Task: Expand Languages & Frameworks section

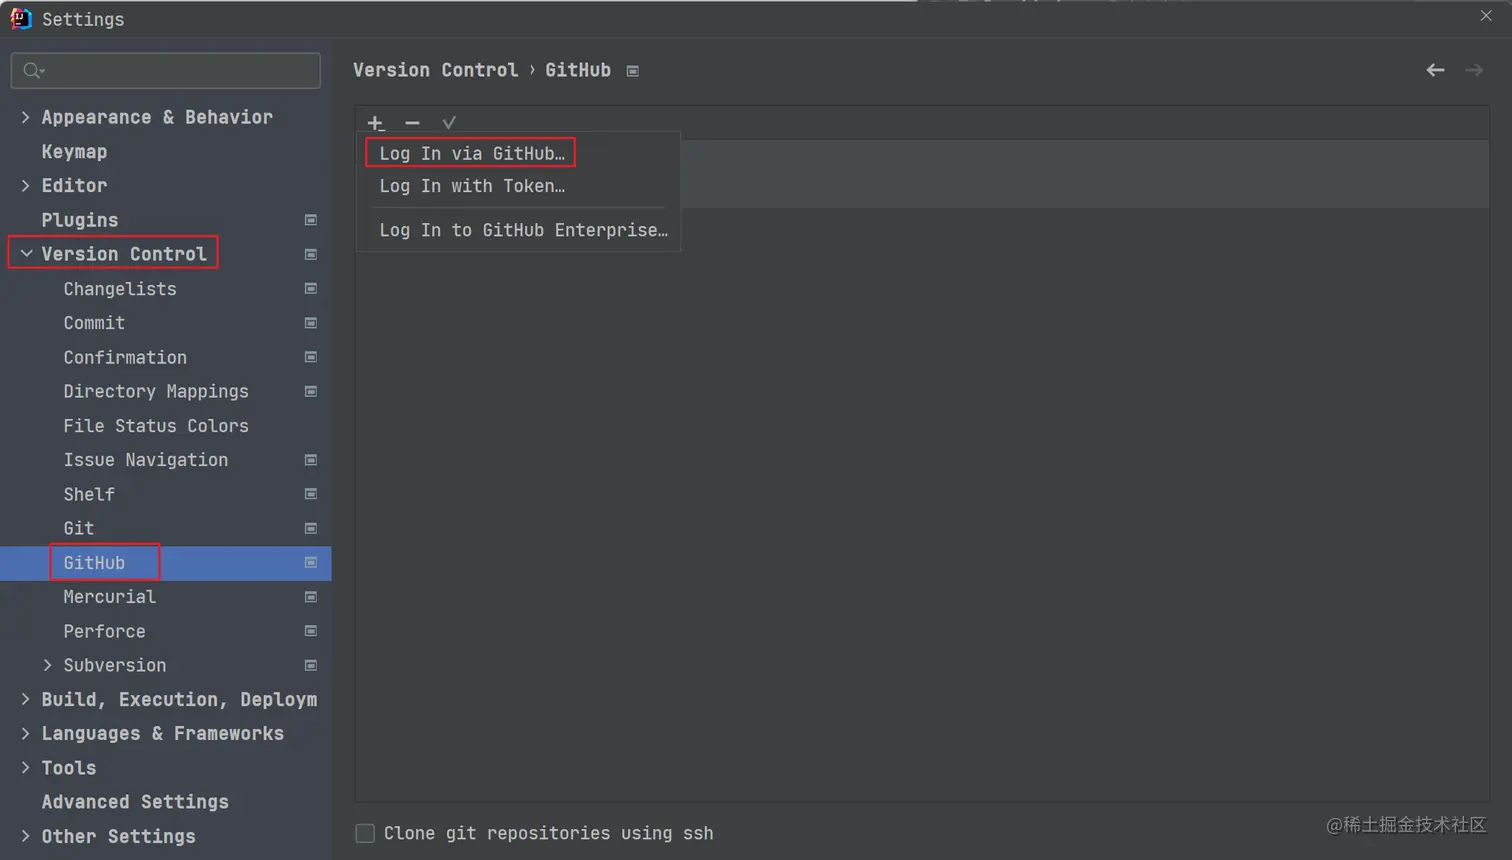Action: coord(26,733)
